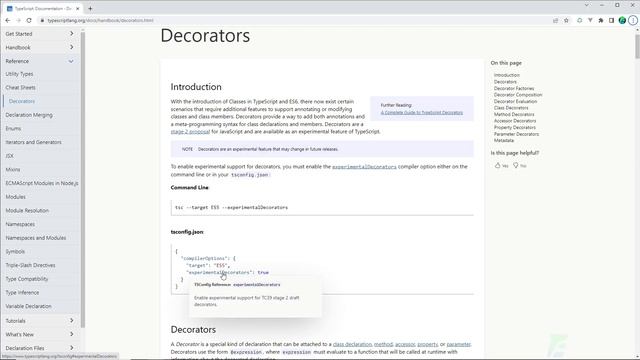Click the sidebar scrollbar
The image size is (640, 360).
coord(83,180)
